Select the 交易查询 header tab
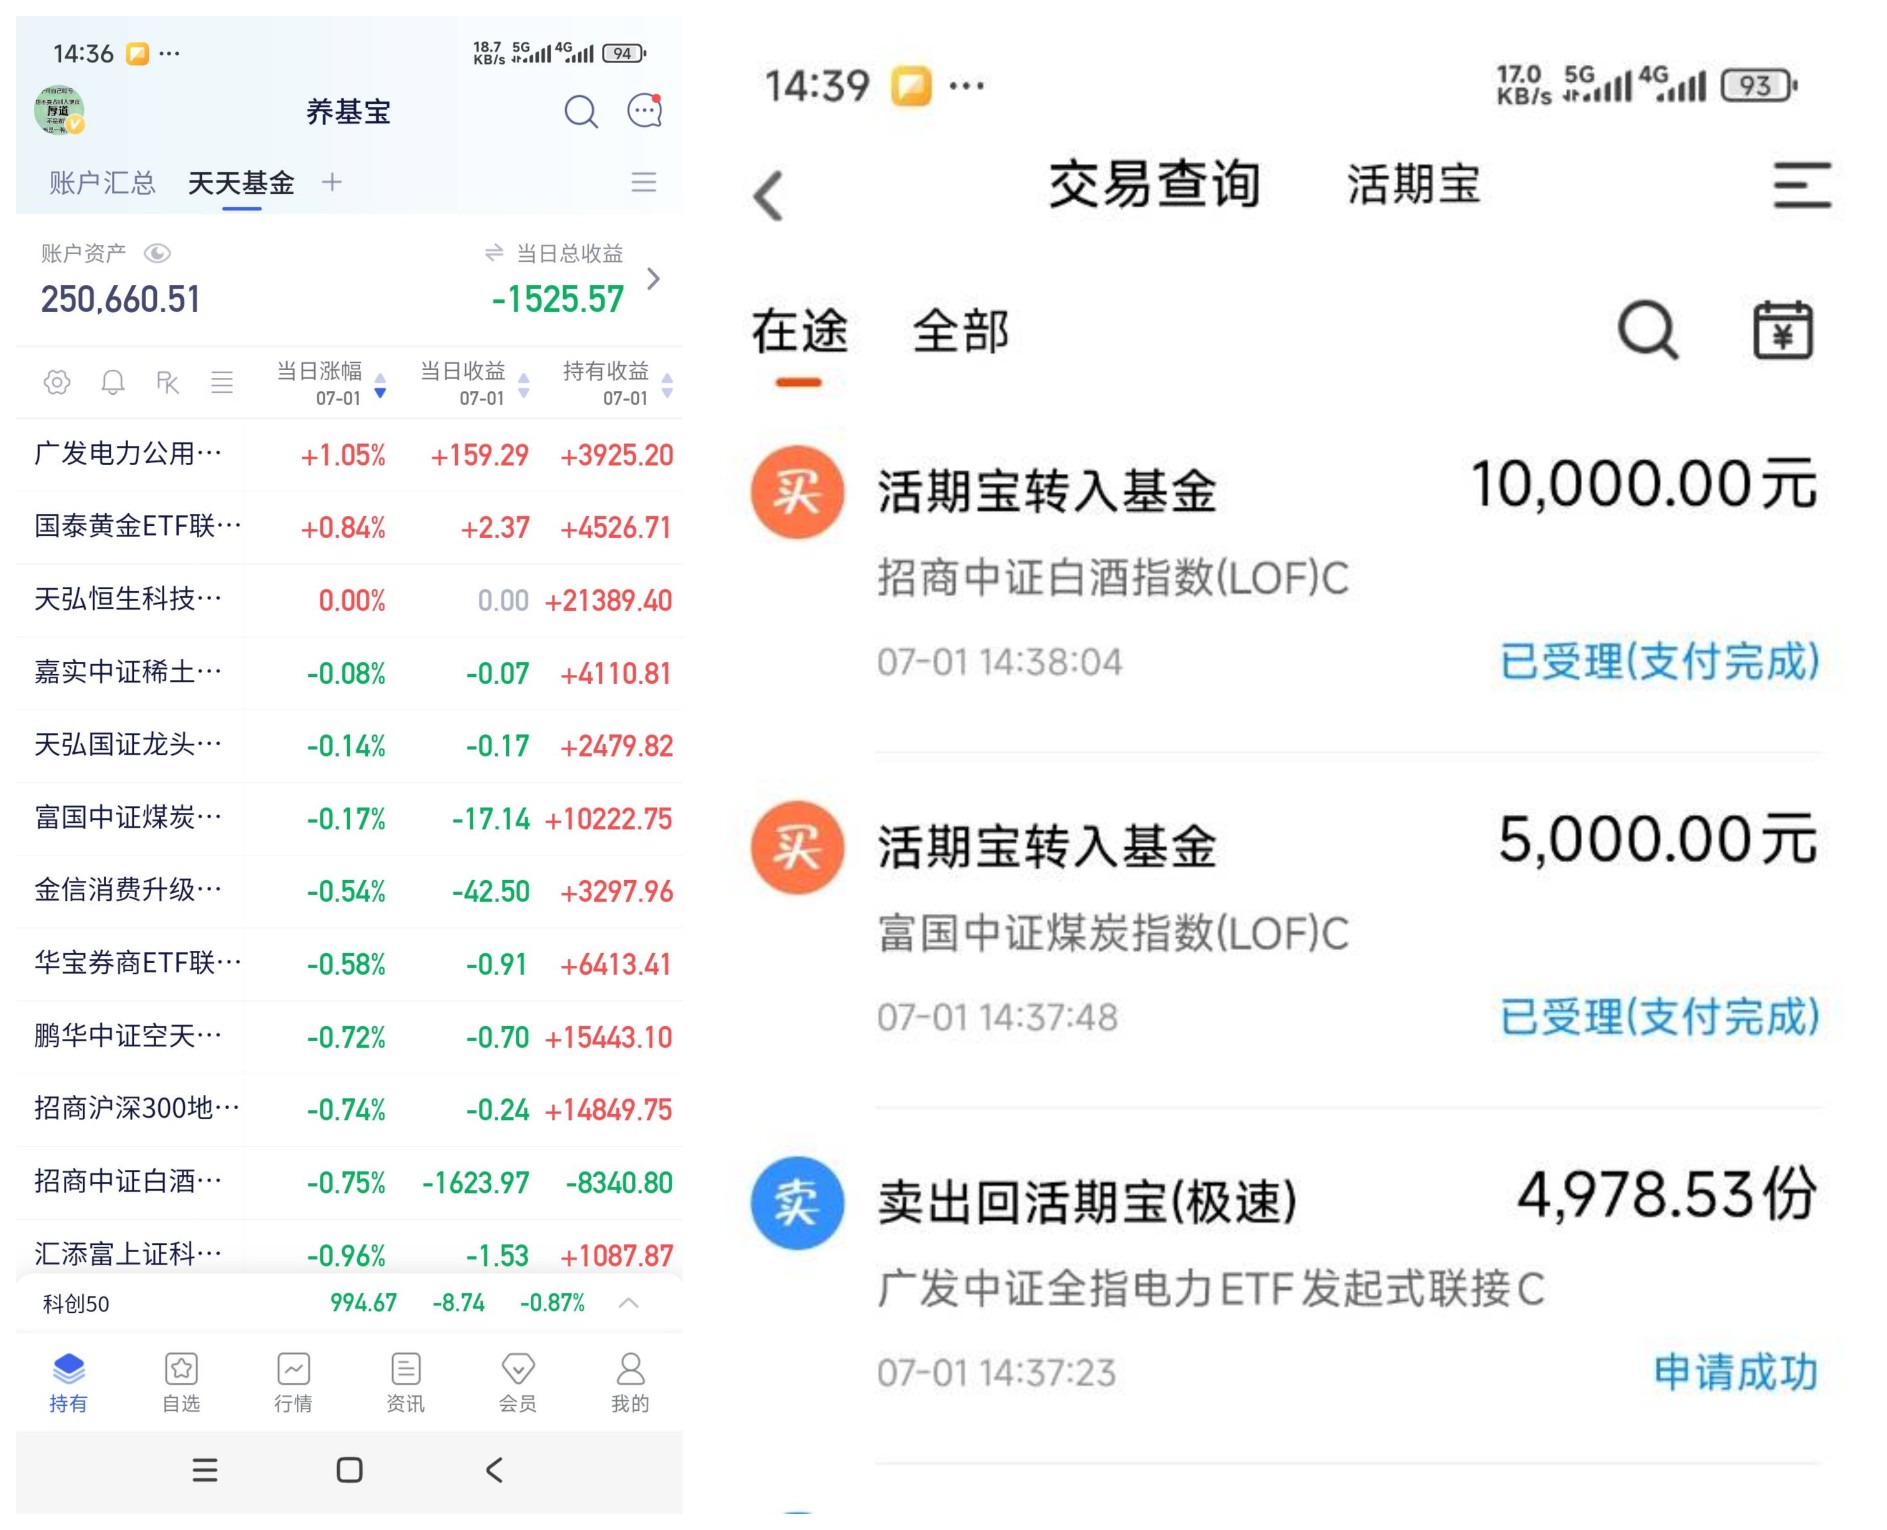The height and width of the screenshot is (1530, 1887). (1154, 185)
